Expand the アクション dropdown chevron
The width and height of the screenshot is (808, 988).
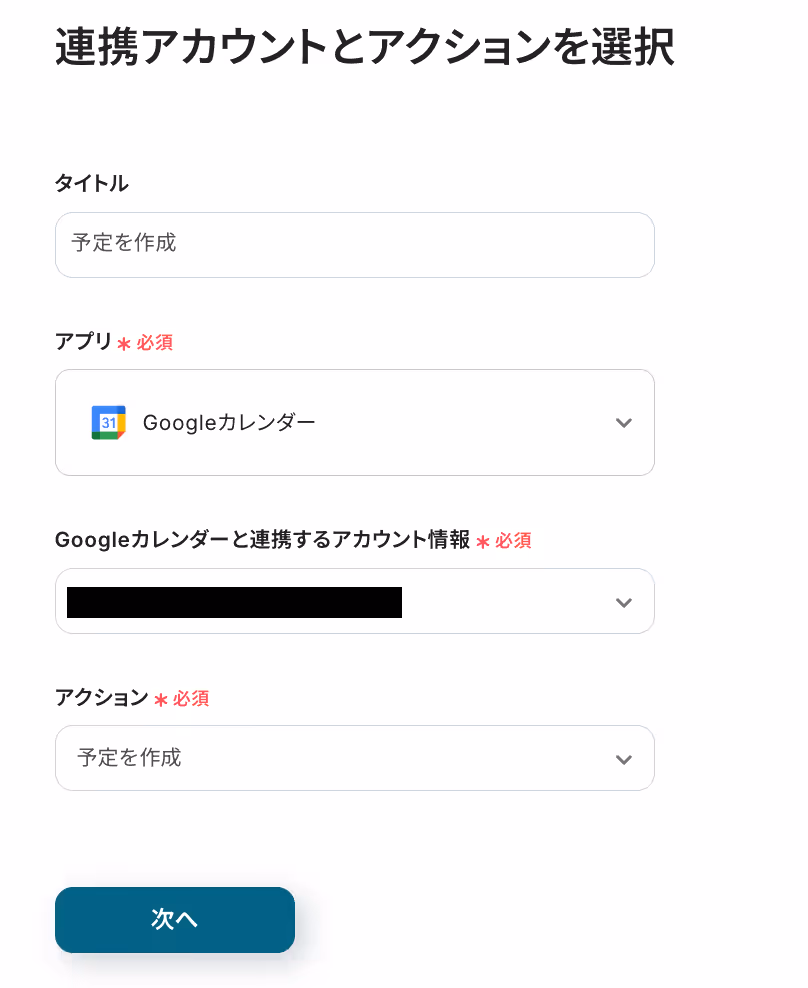(x=623, y=759)
